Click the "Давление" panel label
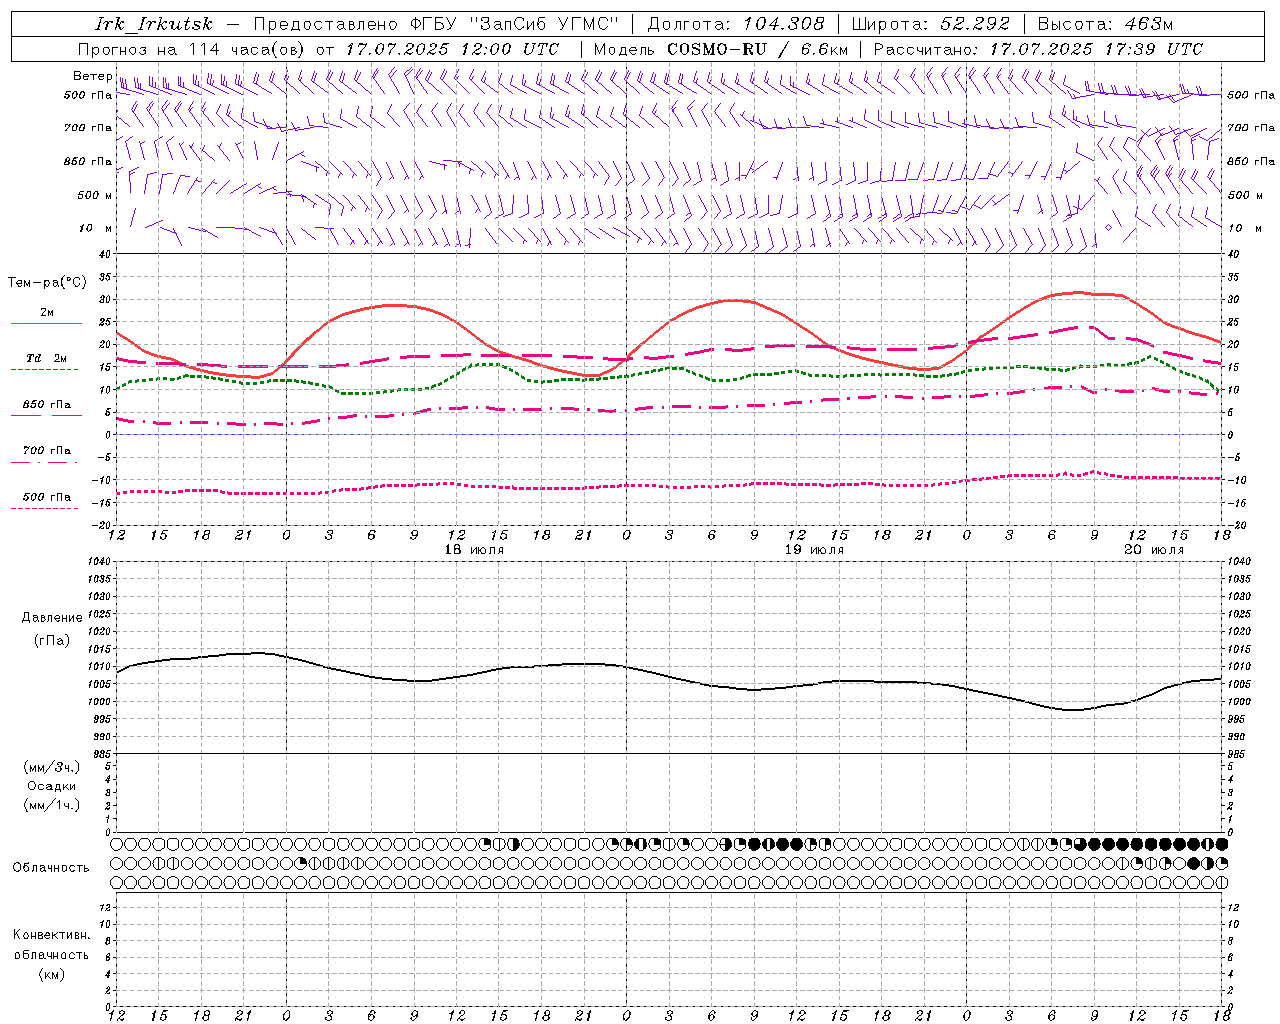The height and width of the screenshot is (1024, 1280). [52, 618]
